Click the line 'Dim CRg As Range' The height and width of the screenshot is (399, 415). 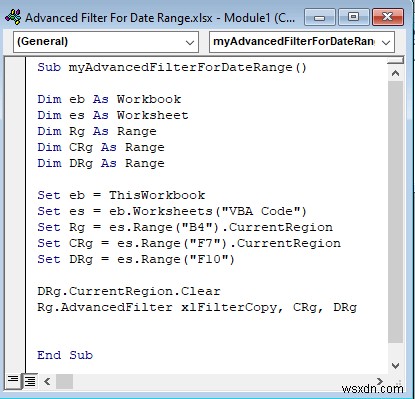pos(101,147)
